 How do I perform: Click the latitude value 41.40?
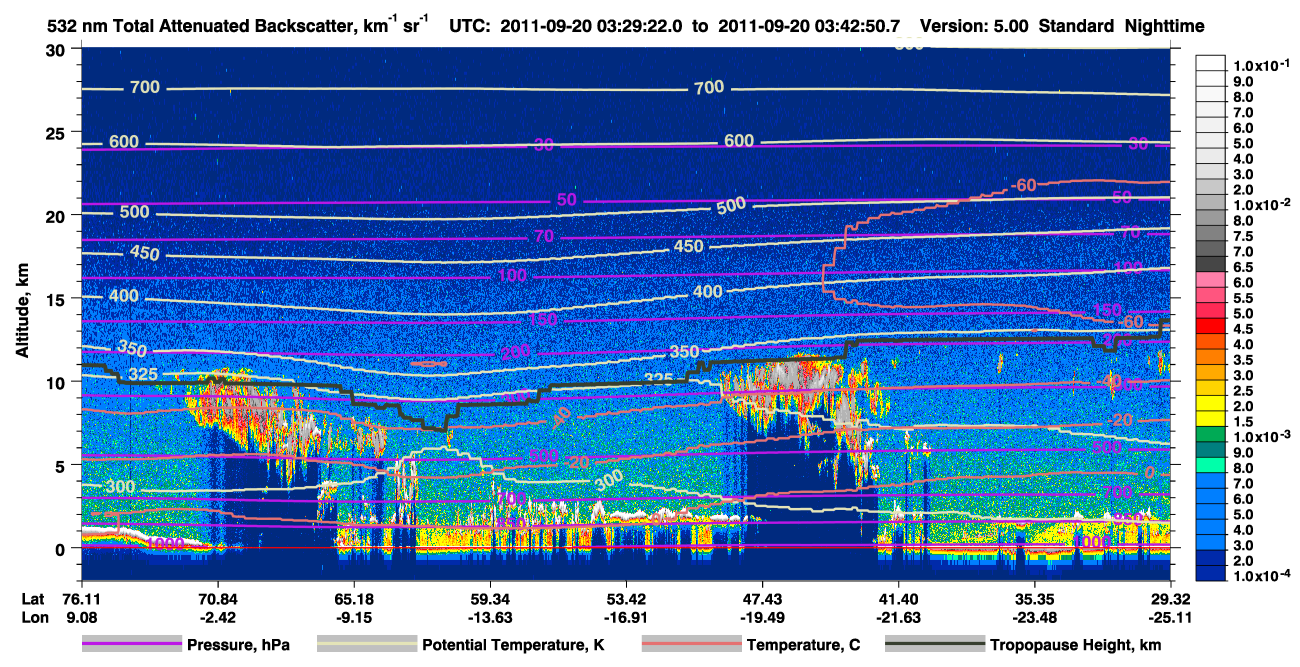898,598
